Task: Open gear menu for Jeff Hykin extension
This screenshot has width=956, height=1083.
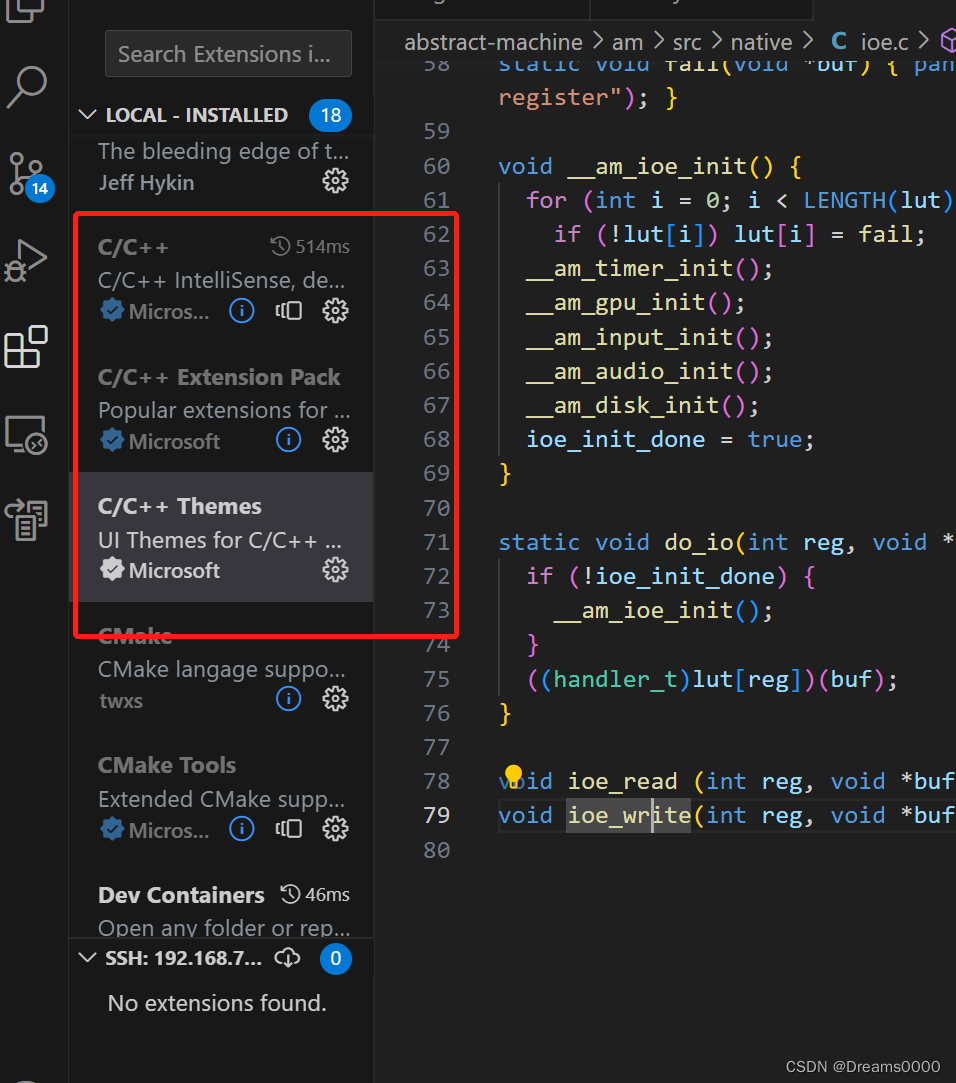Action: click(336, 181)
